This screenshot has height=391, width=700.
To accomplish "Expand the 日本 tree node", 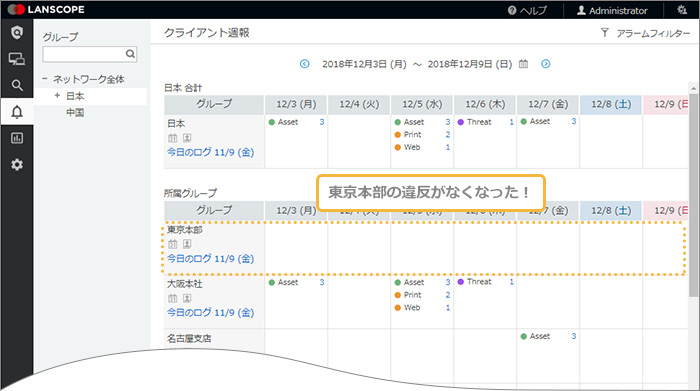I will pyautogui.click(x=57, y=96).
